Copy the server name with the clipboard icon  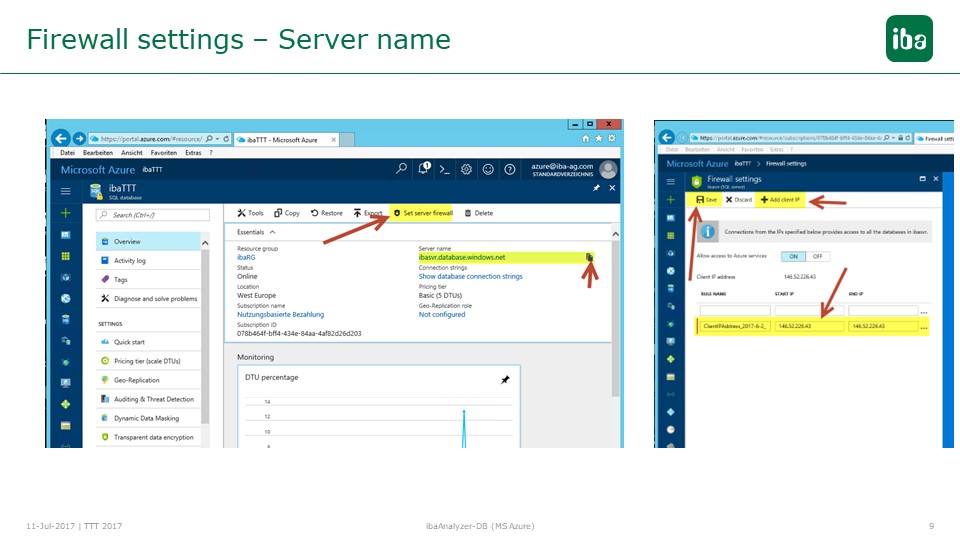click(589, 257)
